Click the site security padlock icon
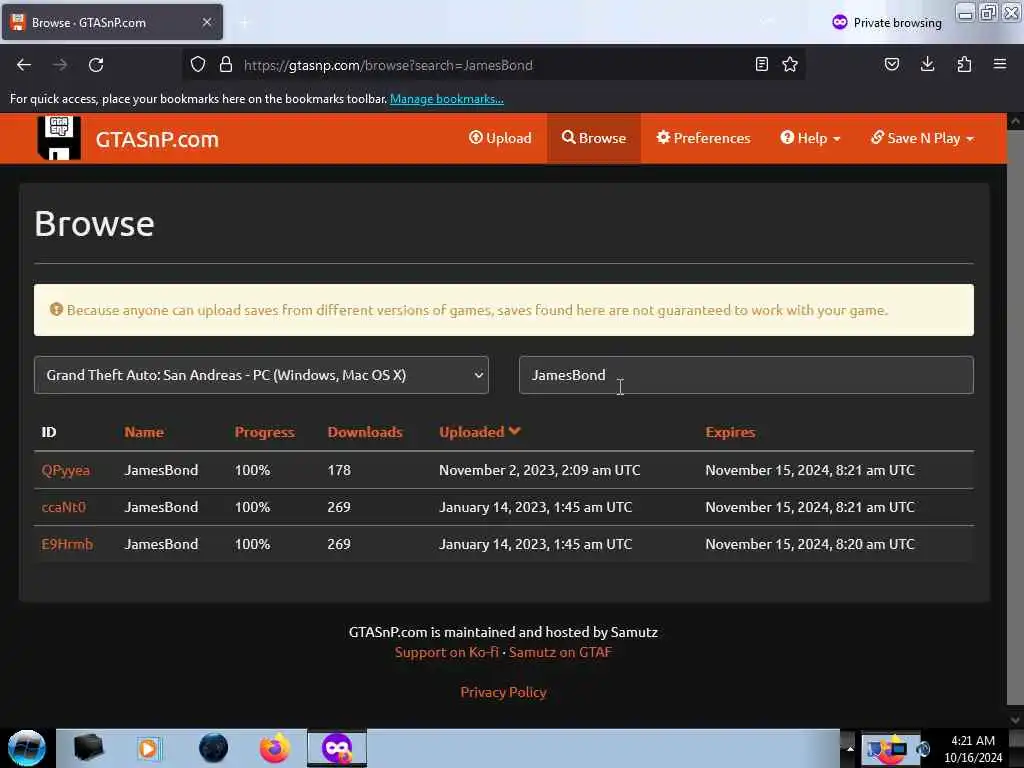Screen dimensions: 1024x768 tap(226, 64)
